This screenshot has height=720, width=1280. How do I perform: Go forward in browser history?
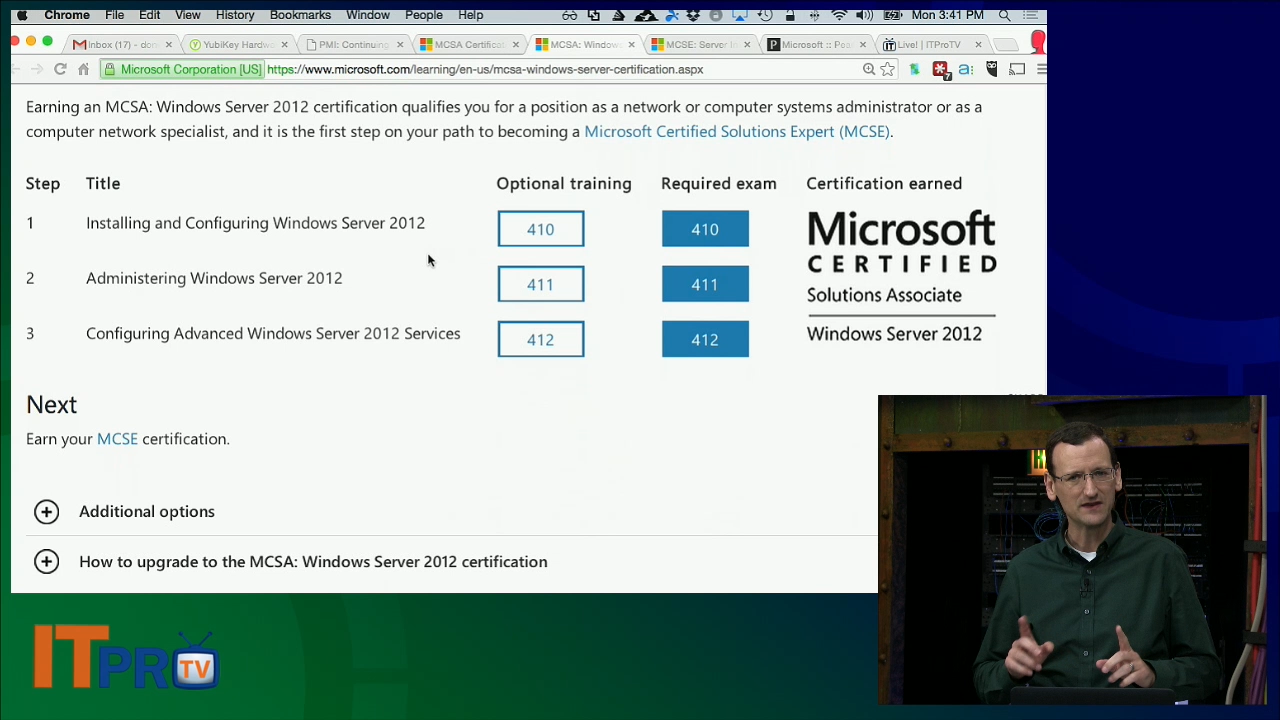pos(37,69)
